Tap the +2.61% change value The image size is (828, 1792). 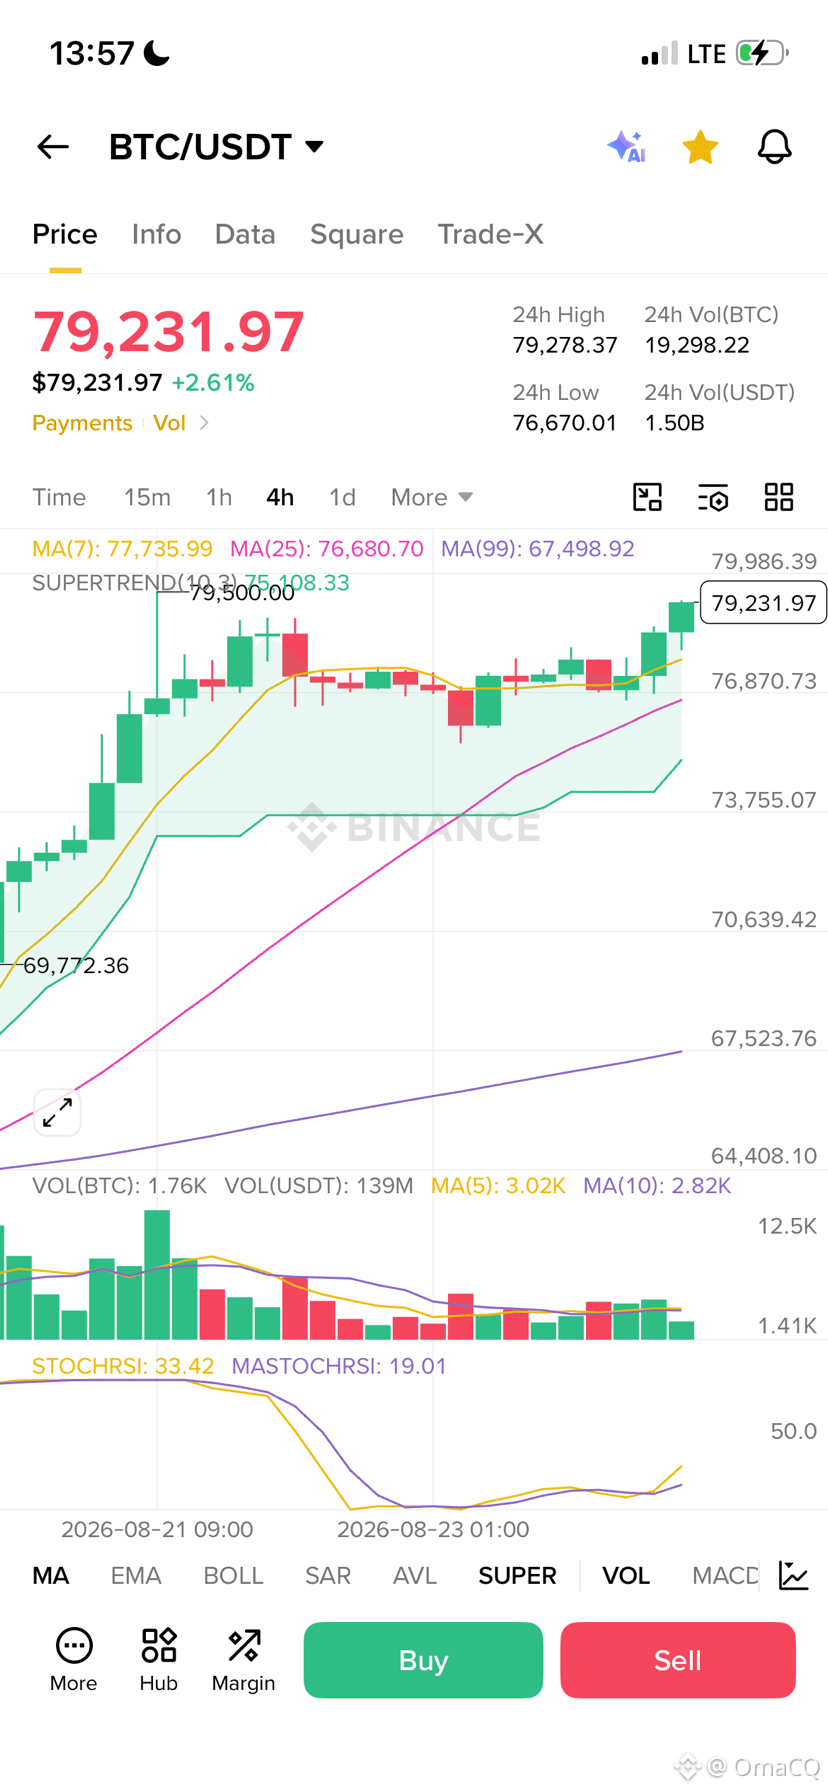213,383
